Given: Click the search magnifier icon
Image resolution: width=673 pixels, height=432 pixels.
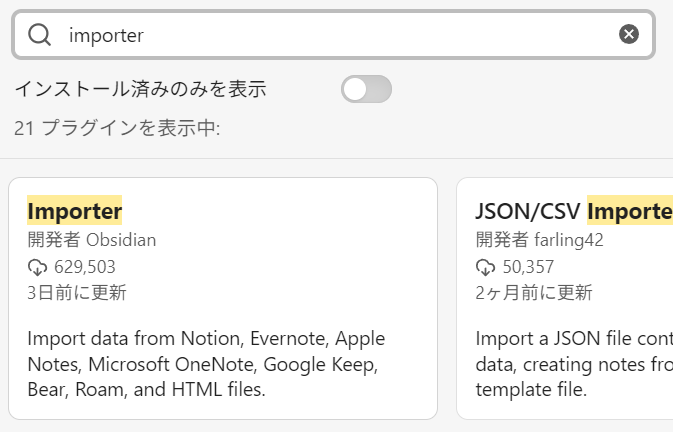Looking at the screenshot, I should (39, 34).
